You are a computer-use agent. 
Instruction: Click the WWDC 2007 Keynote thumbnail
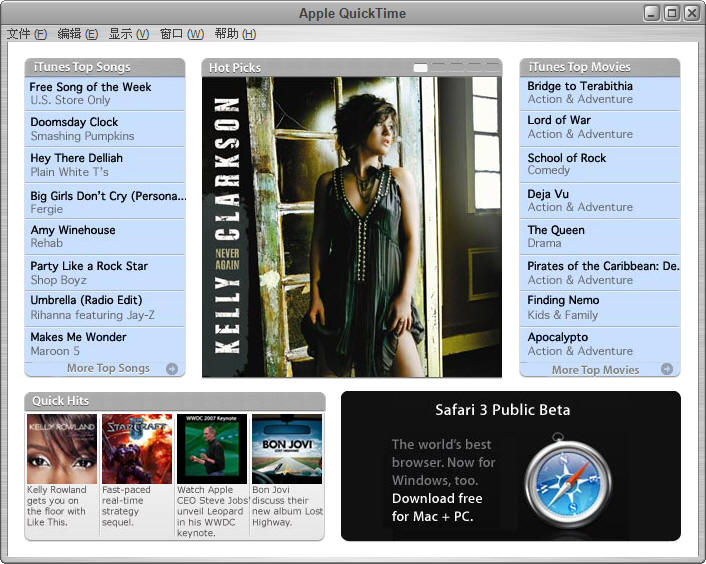coord(212,449)
